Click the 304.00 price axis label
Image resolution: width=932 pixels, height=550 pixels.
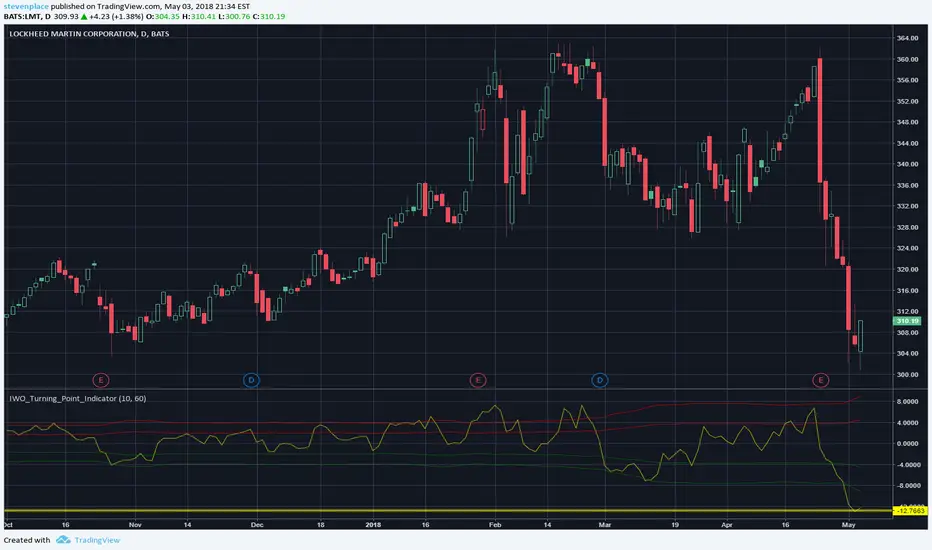tap(907, 353)
